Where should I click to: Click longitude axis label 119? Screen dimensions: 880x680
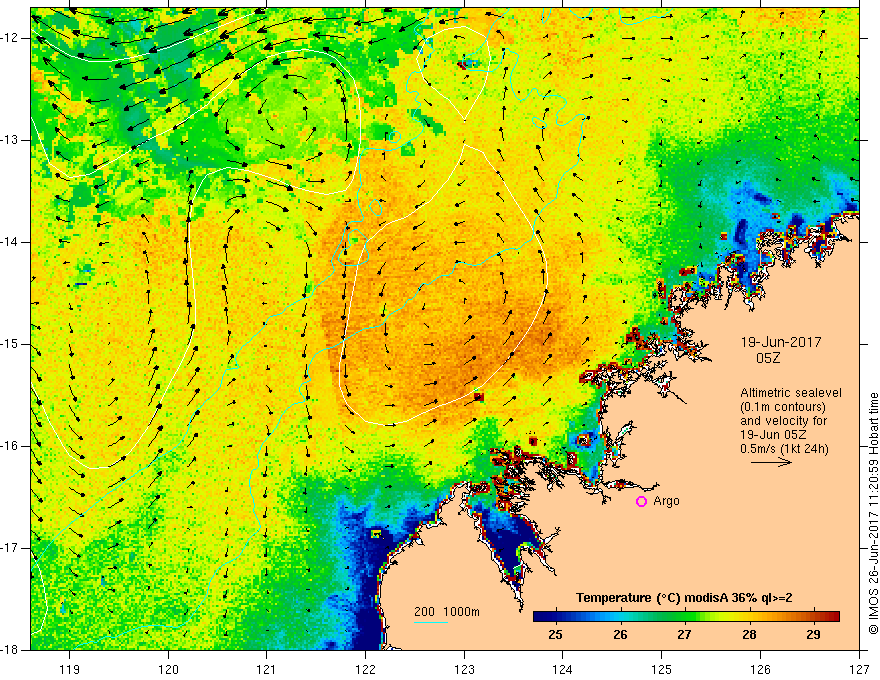70,669
